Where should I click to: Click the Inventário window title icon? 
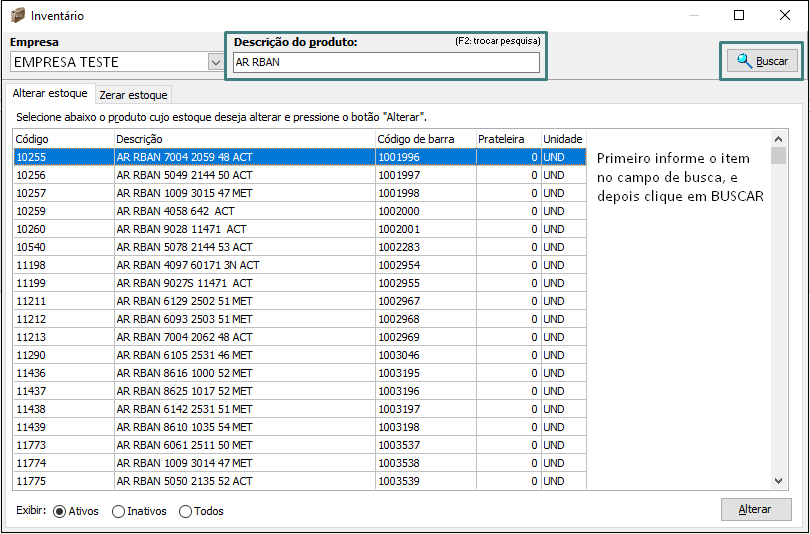click(x=16, y=16)
